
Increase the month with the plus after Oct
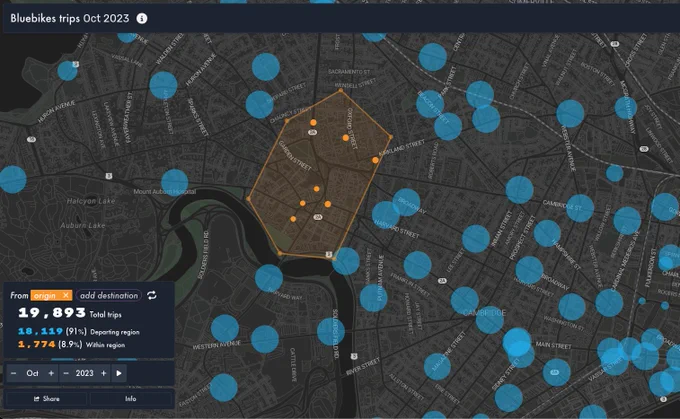tap(51, 373)
